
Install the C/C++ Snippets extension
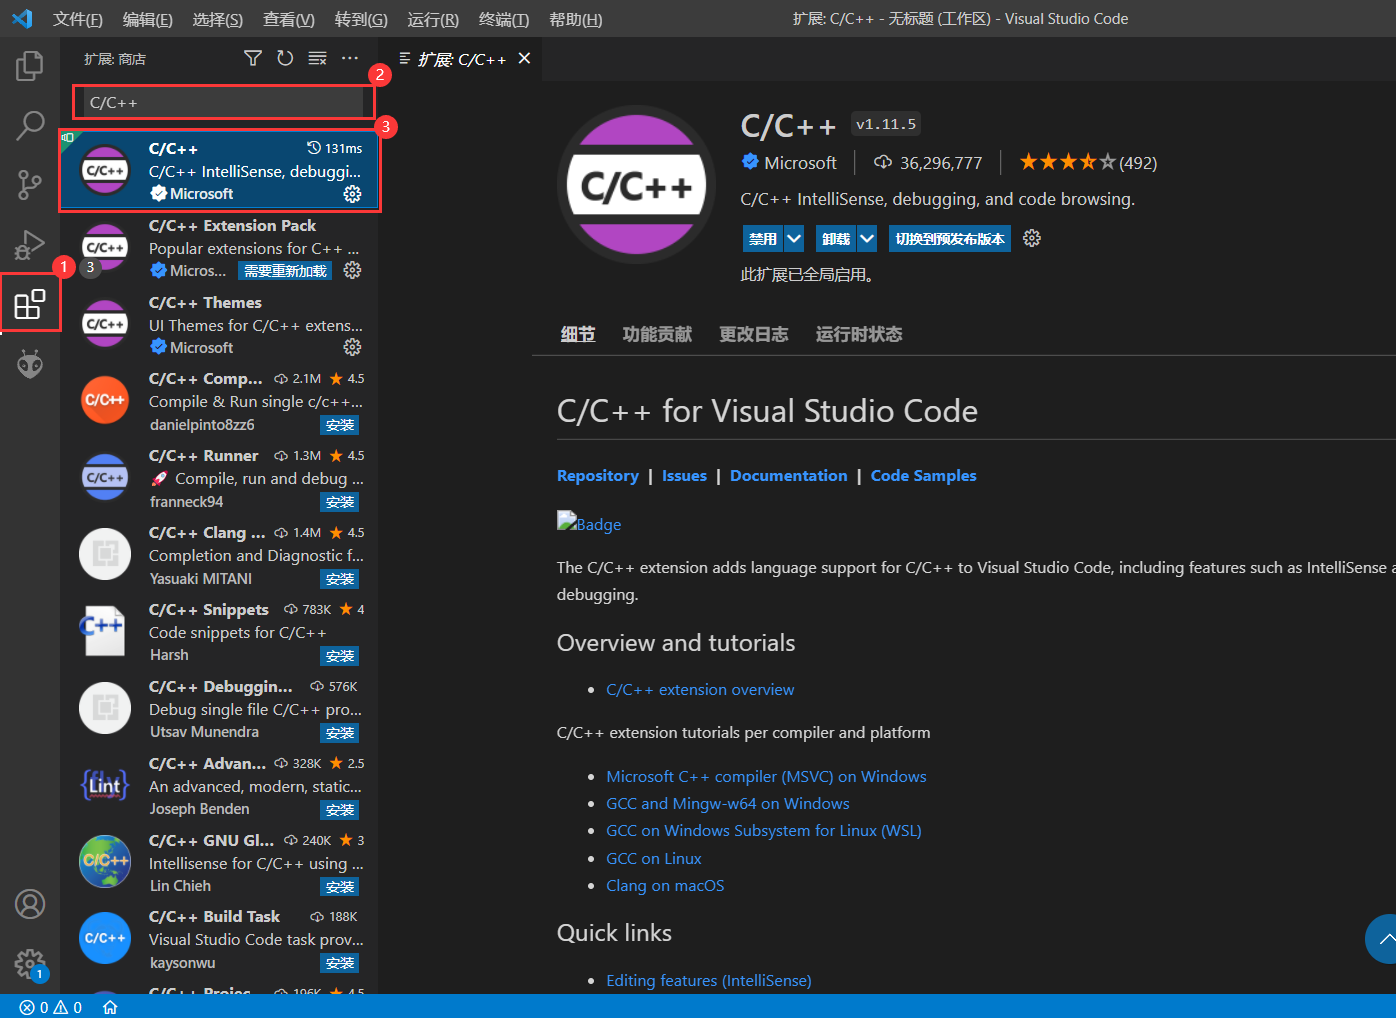(340, 656)
